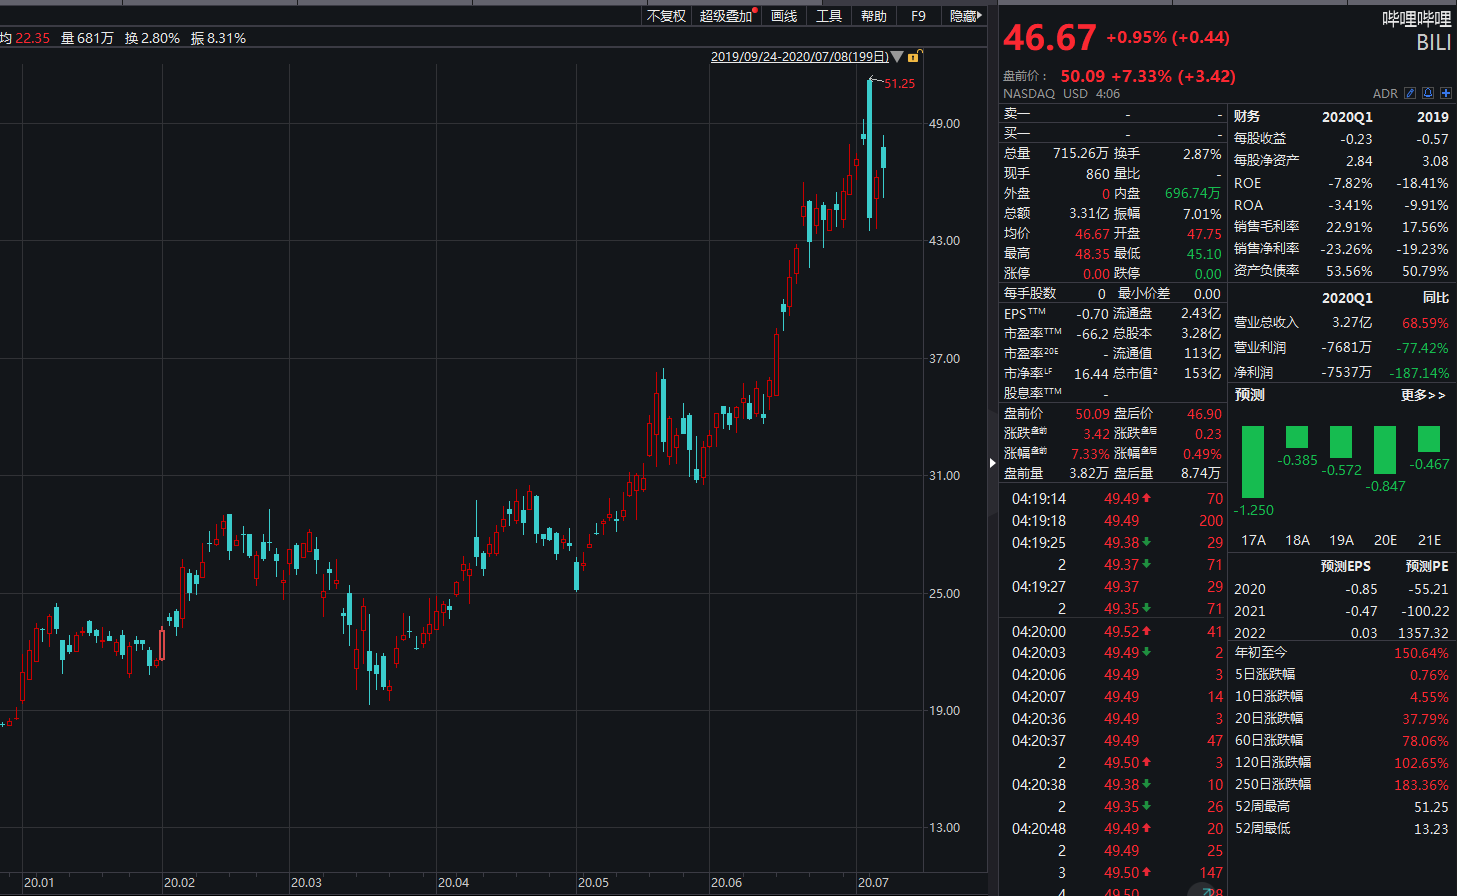Click the average price 22.35 in chart header

(x=32, y=38)
